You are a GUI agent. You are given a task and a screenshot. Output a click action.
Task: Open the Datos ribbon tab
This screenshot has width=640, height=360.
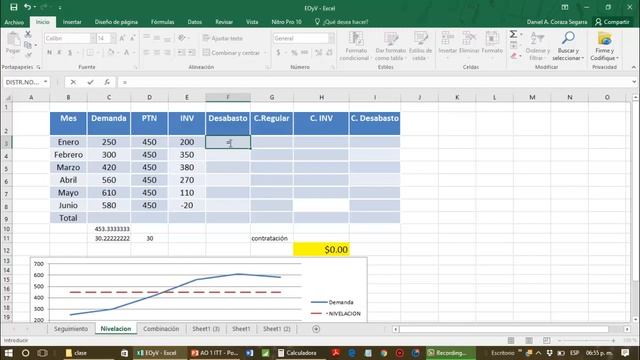(195, 22)
